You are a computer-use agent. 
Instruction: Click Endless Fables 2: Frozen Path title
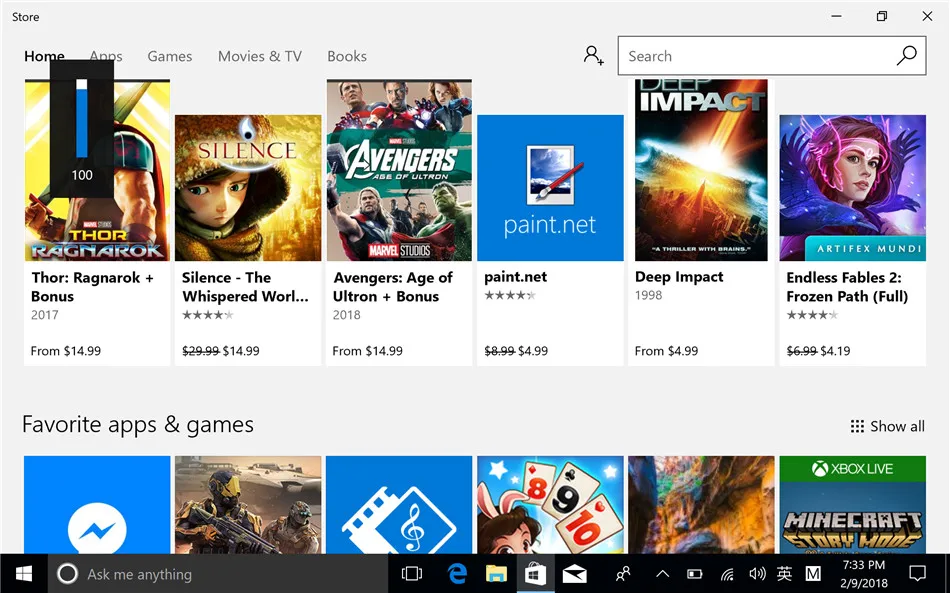[847, 287]
